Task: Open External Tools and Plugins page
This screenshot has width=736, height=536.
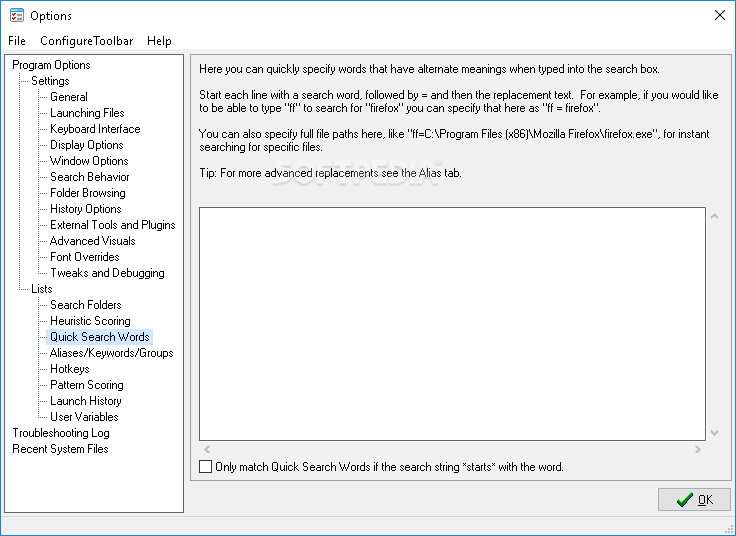Action: pos(113,224)
